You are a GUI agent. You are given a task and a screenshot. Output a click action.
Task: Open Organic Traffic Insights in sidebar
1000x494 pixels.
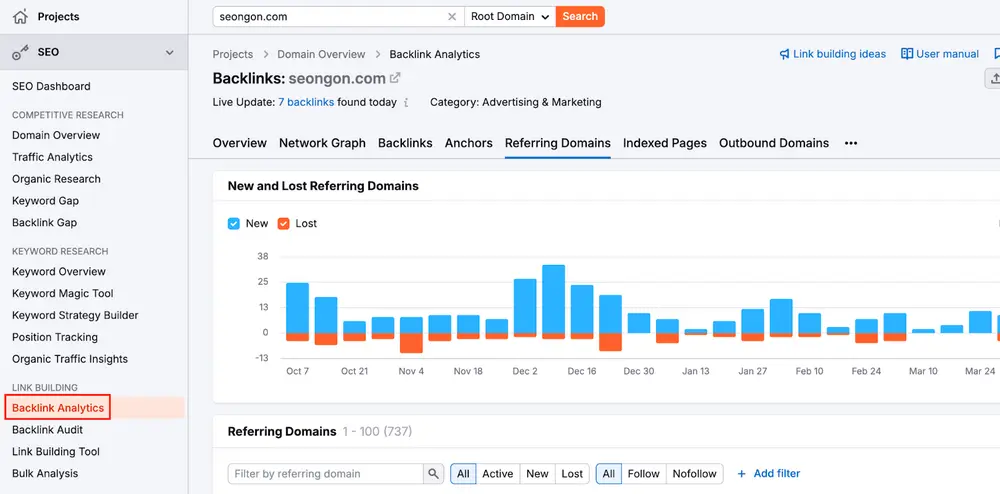[x=70, y=359]
